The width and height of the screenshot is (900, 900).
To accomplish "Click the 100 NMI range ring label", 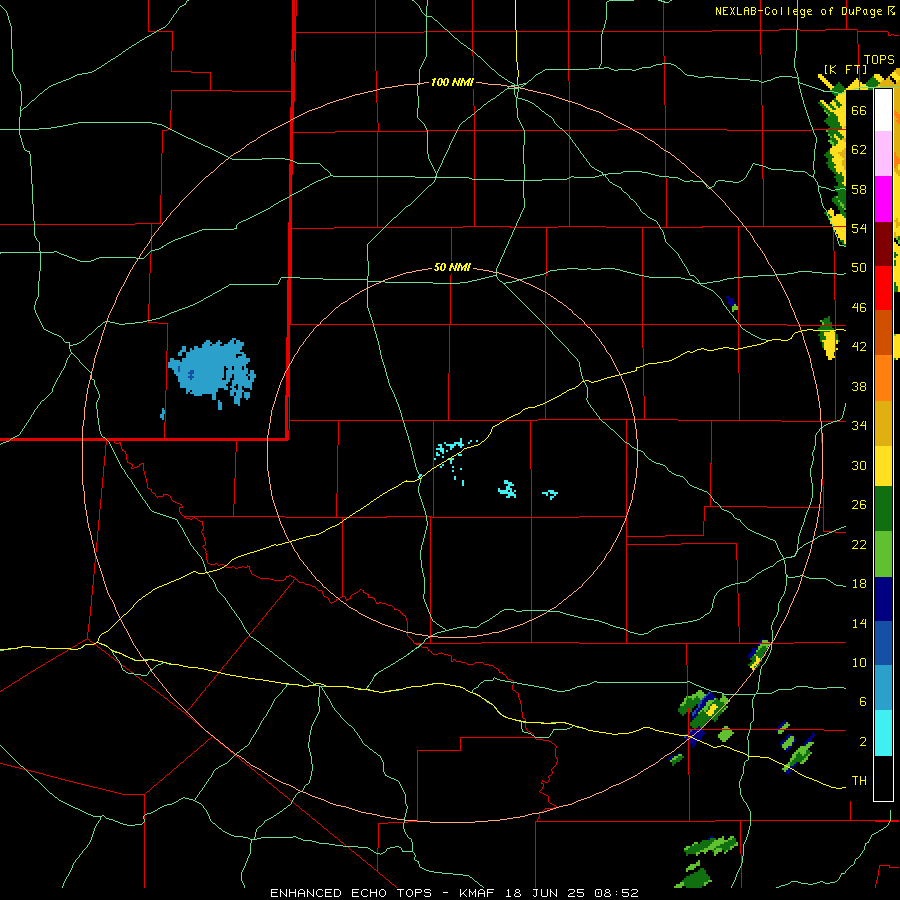I will tap(452, 82).
